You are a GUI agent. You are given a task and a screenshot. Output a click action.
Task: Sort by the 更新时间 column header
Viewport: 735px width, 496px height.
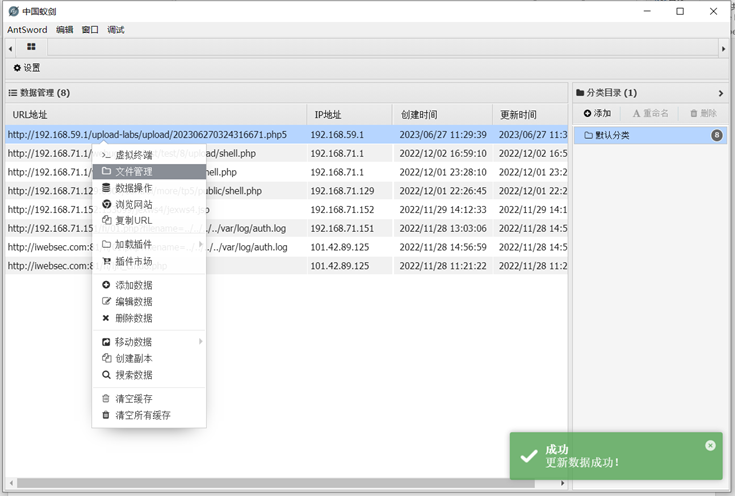tap(530, 114)
